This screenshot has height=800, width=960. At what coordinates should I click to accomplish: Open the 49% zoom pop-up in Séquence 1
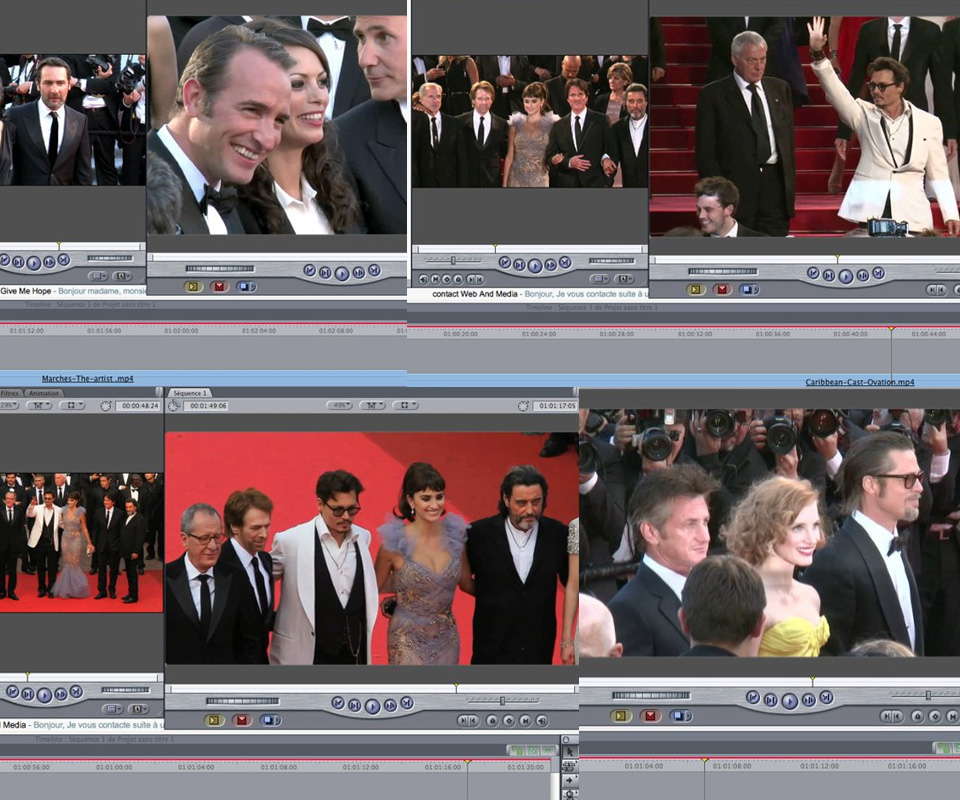click(x=340, y=405)
